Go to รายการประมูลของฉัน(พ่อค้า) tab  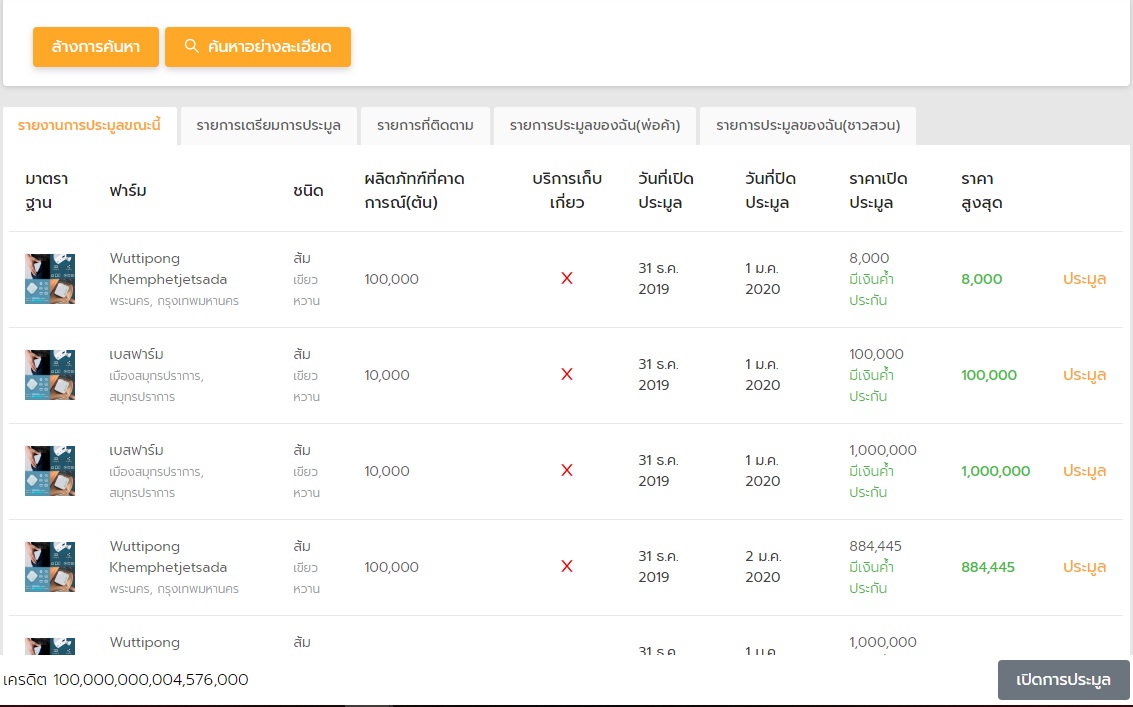coord(595,126)
